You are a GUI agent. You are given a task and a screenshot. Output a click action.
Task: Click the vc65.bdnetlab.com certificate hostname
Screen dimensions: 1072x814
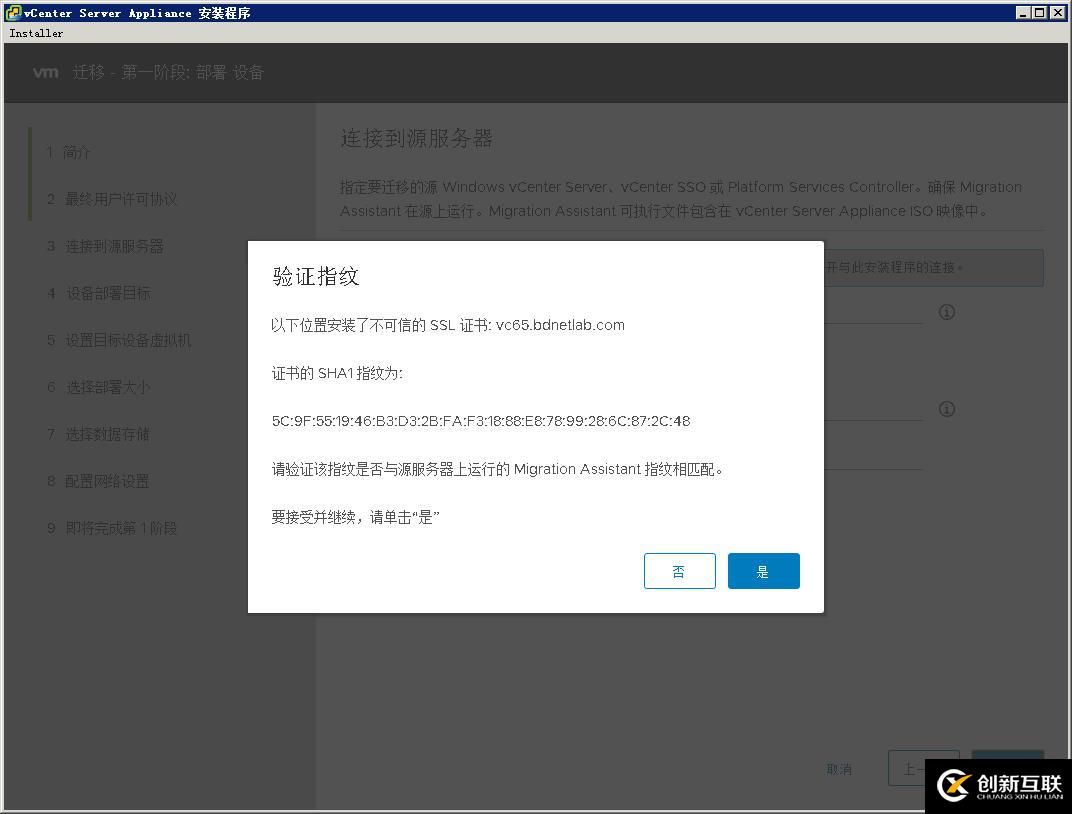click(x=560, y=325)
